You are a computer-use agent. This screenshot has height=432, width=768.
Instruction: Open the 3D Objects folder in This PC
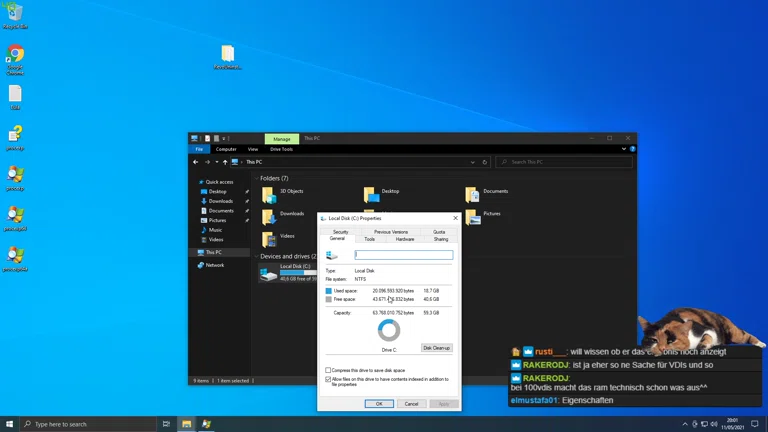pos(283,194)
